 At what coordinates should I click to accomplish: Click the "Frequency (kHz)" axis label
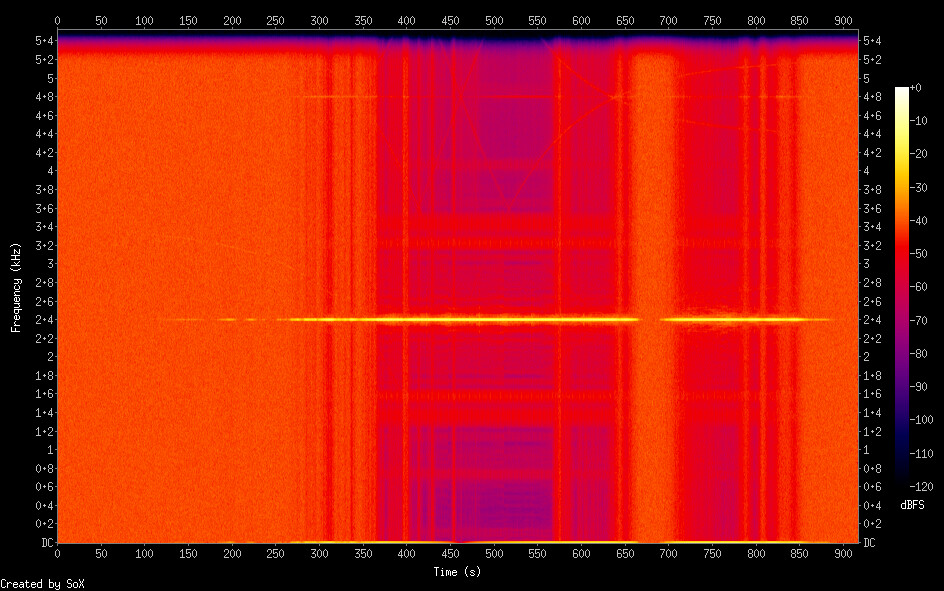[16, 287]
